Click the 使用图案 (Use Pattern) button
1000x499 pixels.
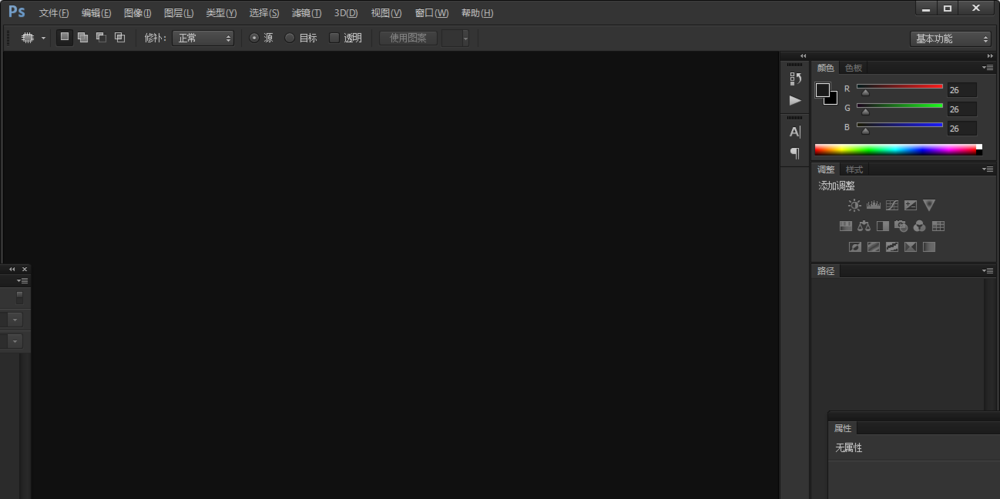click(408, 38)
